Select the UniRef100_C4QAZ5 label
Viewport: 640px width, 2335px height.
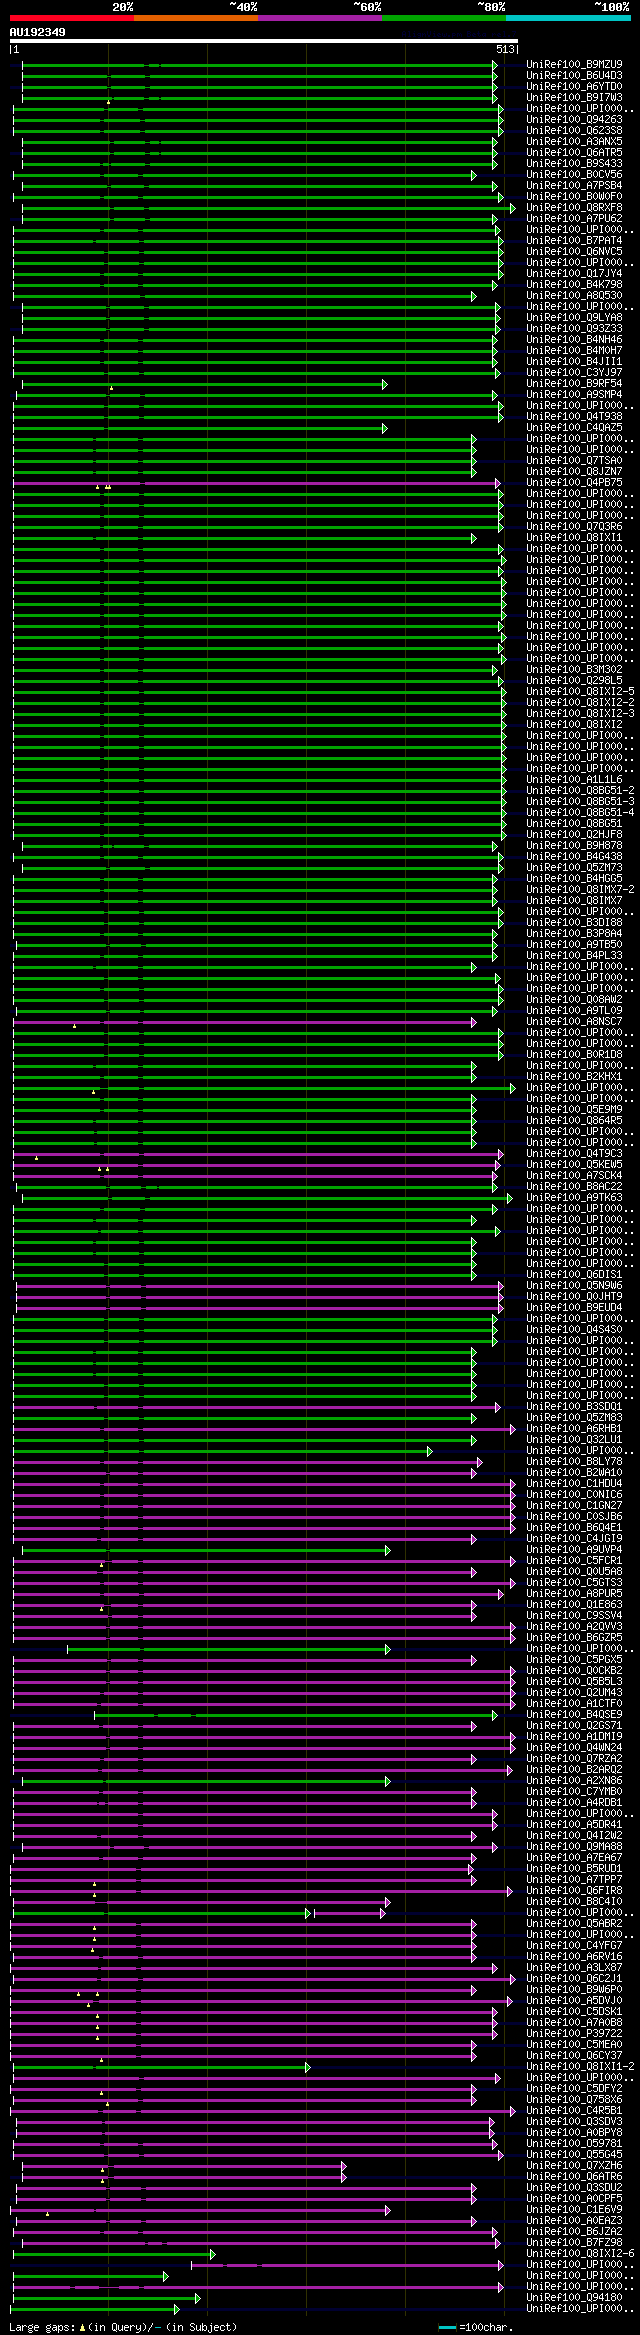574,428
